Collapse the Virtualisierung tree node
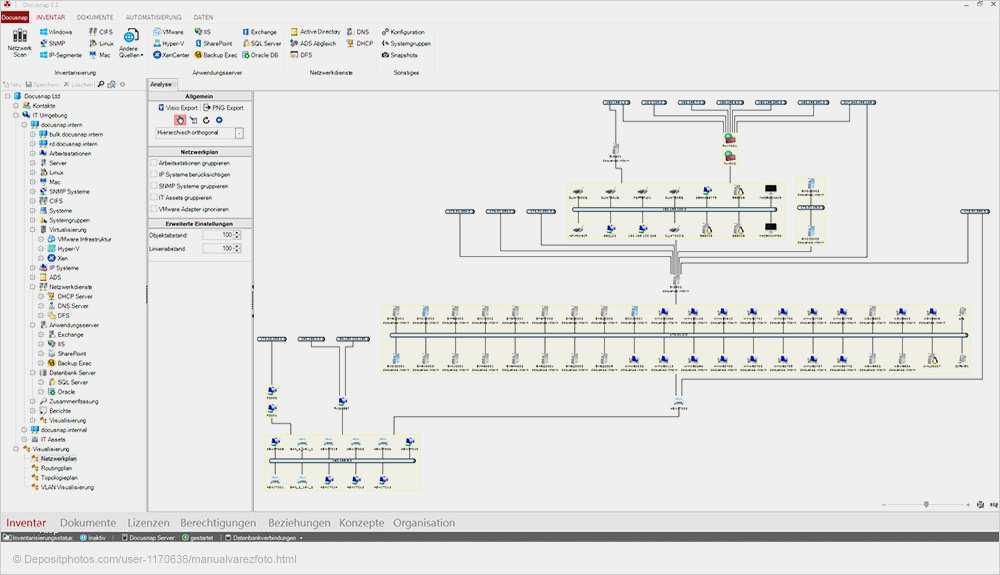The height and width of the screenshot is (575, 1000). (x=33, y=230)
